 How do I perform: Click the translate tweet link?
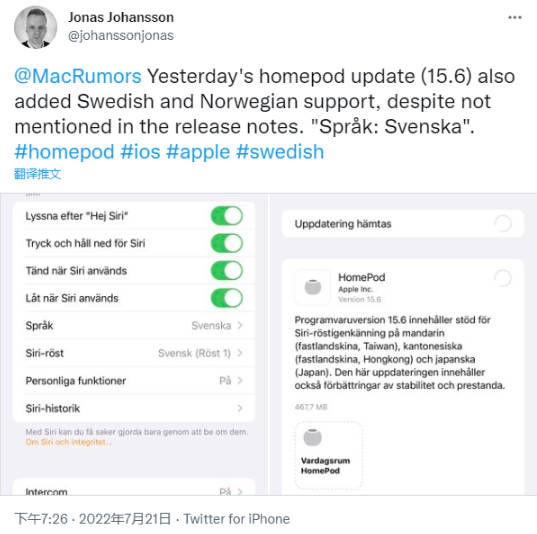pyautogui.click(x=37, y=174)
